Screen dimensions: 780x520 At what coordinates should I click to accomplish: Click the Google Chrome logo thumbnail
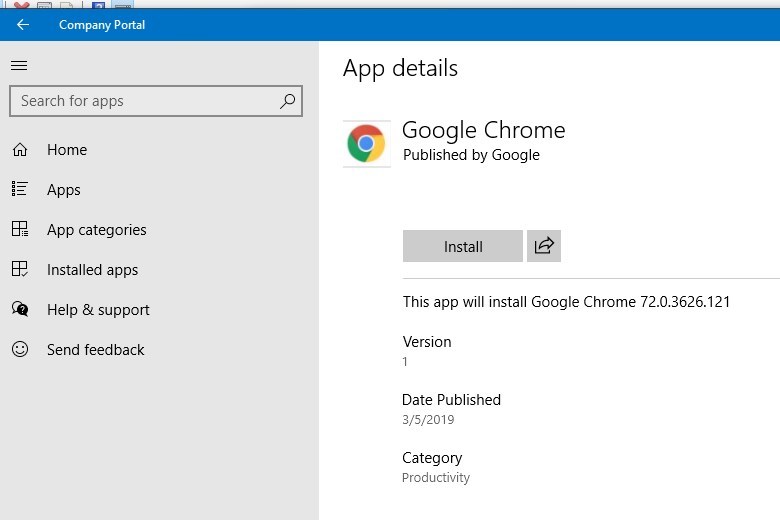click(367, 144)
